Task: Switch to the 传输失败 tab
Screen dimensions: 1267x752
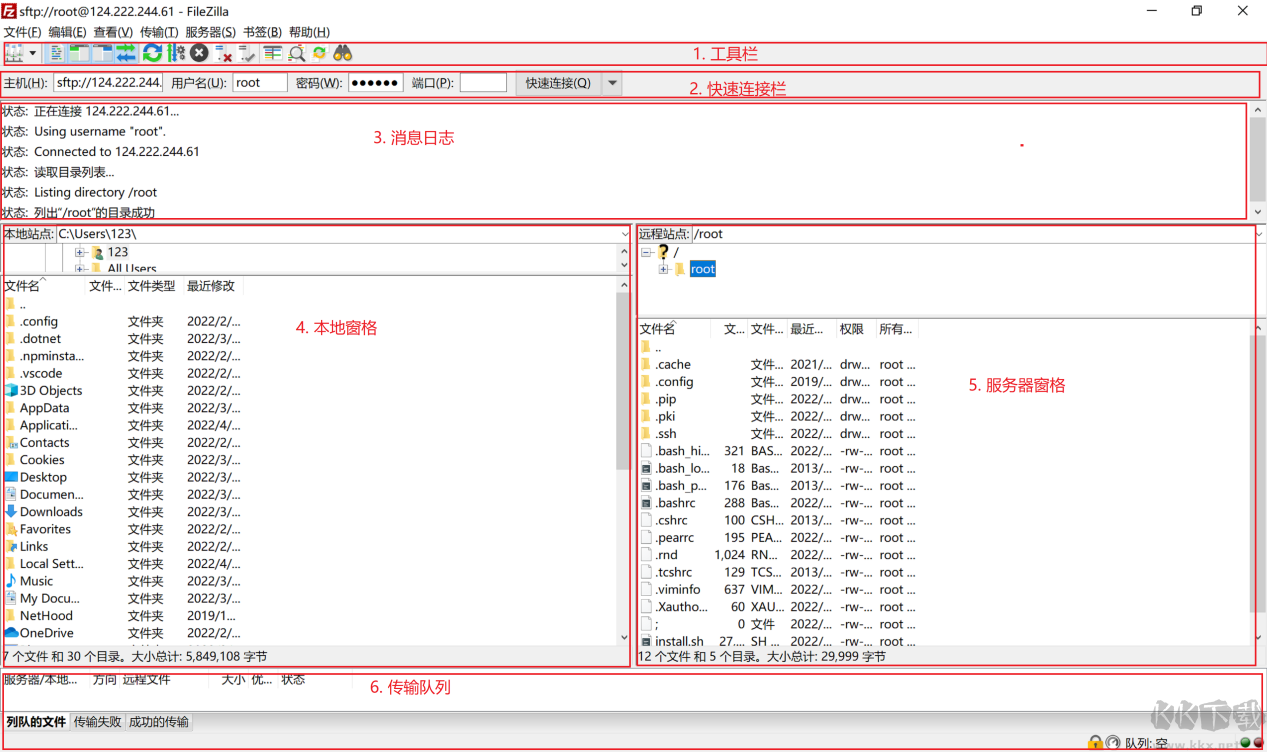Action: point(98,722)
